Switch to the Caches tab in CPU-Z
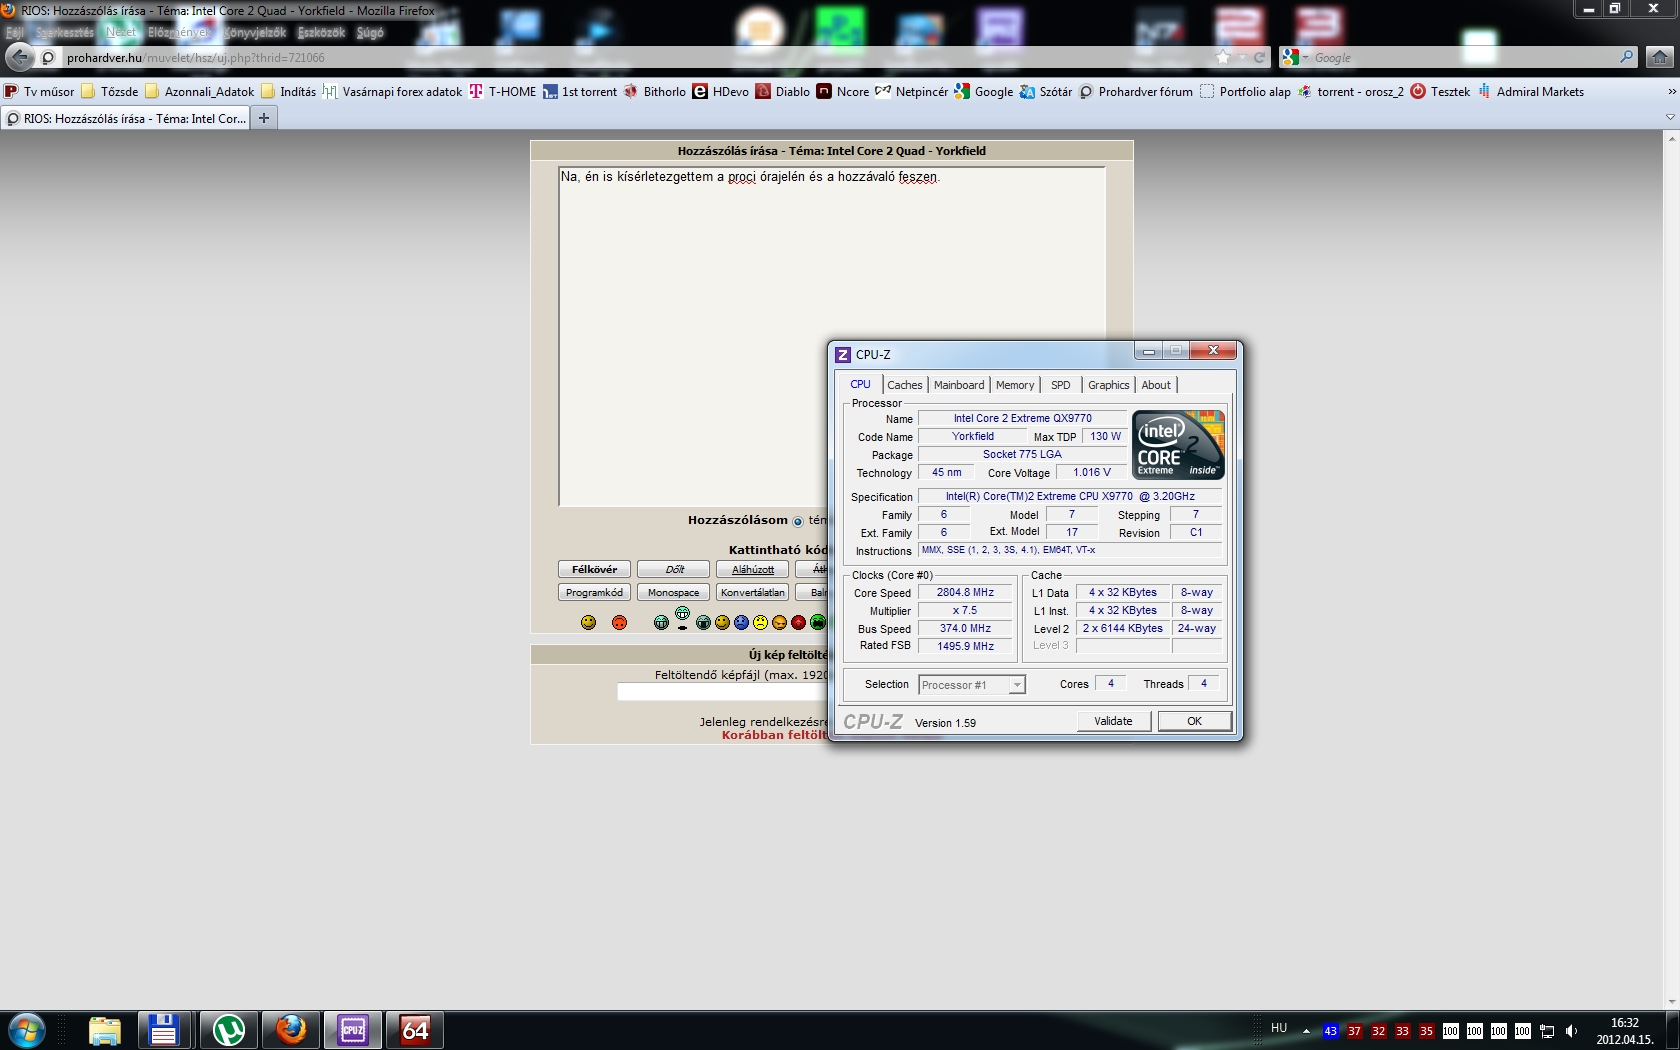Viewport: 1680px width, 1050px height. [x=905, y=385]
